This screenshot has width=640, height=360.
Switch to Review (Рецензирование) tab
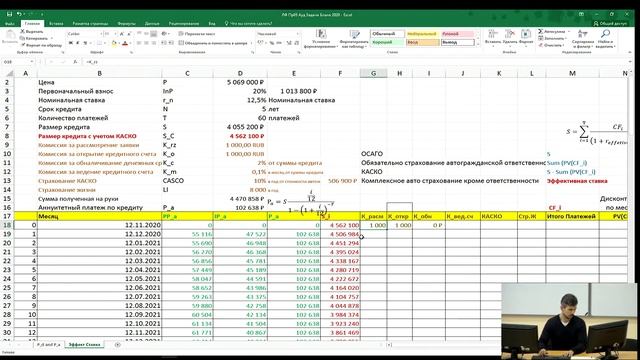point(184,24)
